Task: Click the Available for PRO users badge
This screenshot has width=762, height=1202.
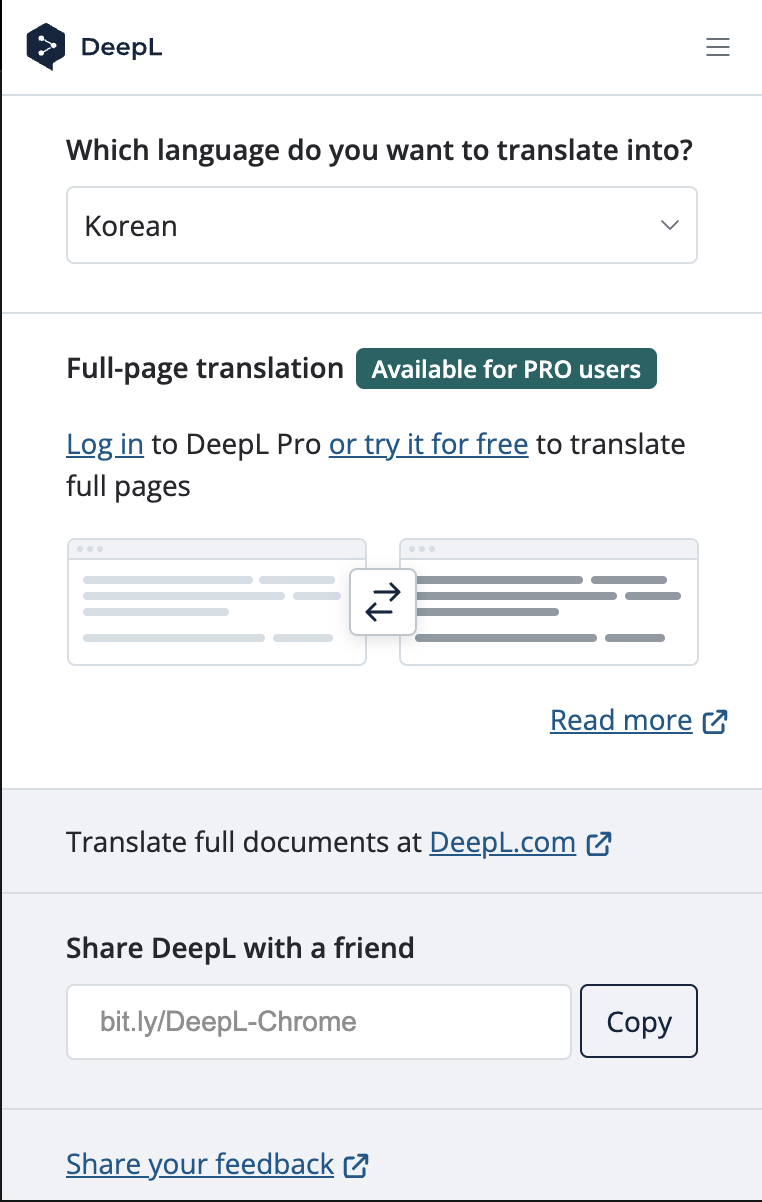Action: tap(506, 369)
